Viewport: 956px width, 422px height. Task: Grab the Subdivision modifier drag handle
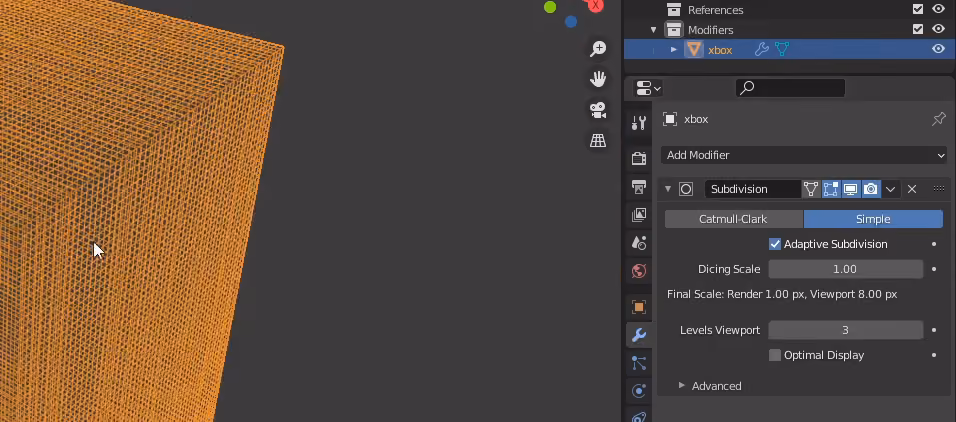[x=939, y=189]
